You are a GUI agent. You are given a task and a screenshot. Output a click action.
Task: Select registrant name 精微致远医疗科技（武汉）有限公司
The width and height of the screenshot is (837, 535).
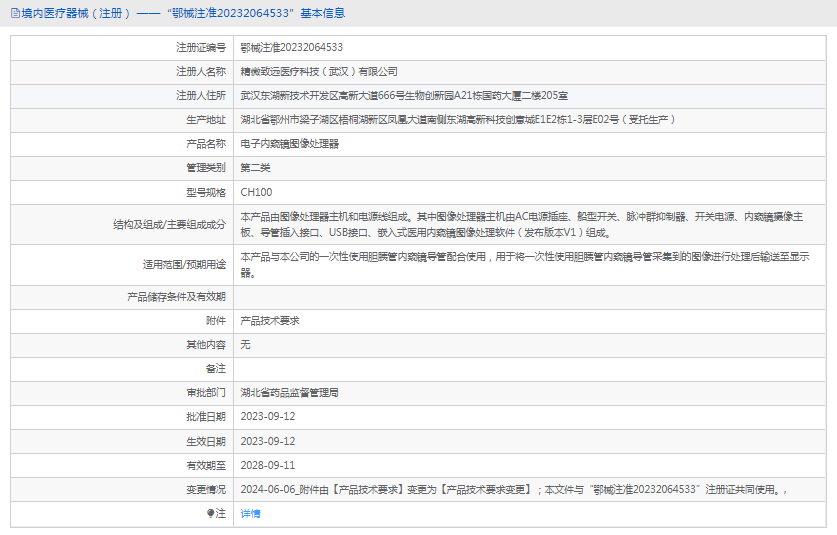point(319,72)
